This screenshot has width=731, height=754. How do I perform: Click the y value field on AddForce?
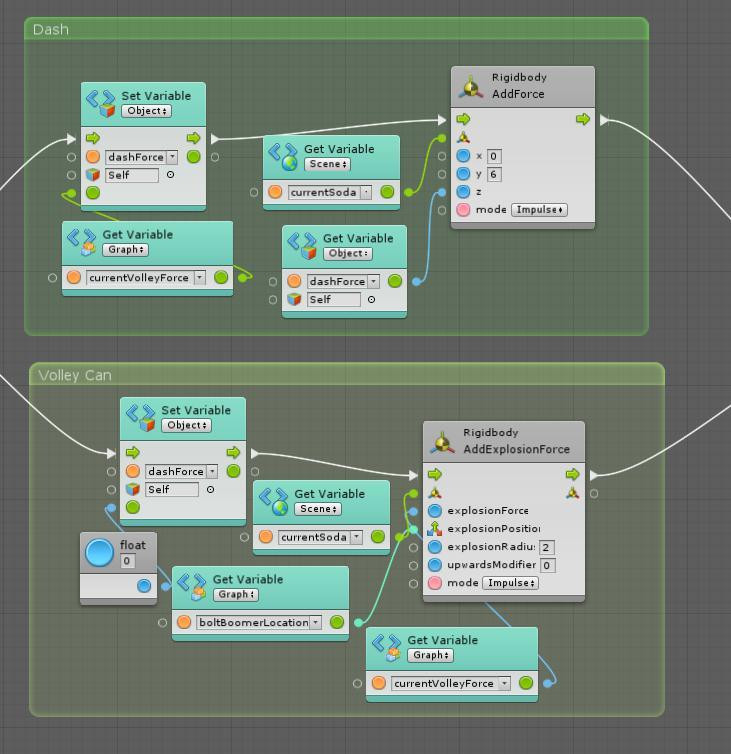[x=494, y=174]
